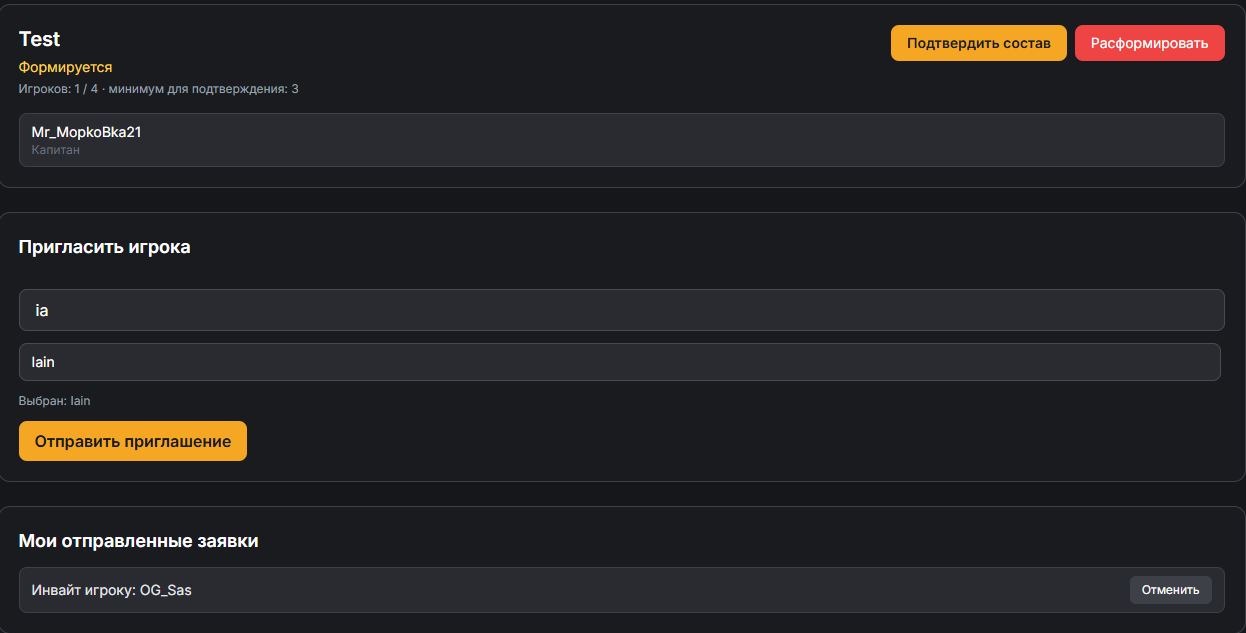
Task: Click the "Игроков: 1 / 4" counter text
Action: click(x=58, y=89)
